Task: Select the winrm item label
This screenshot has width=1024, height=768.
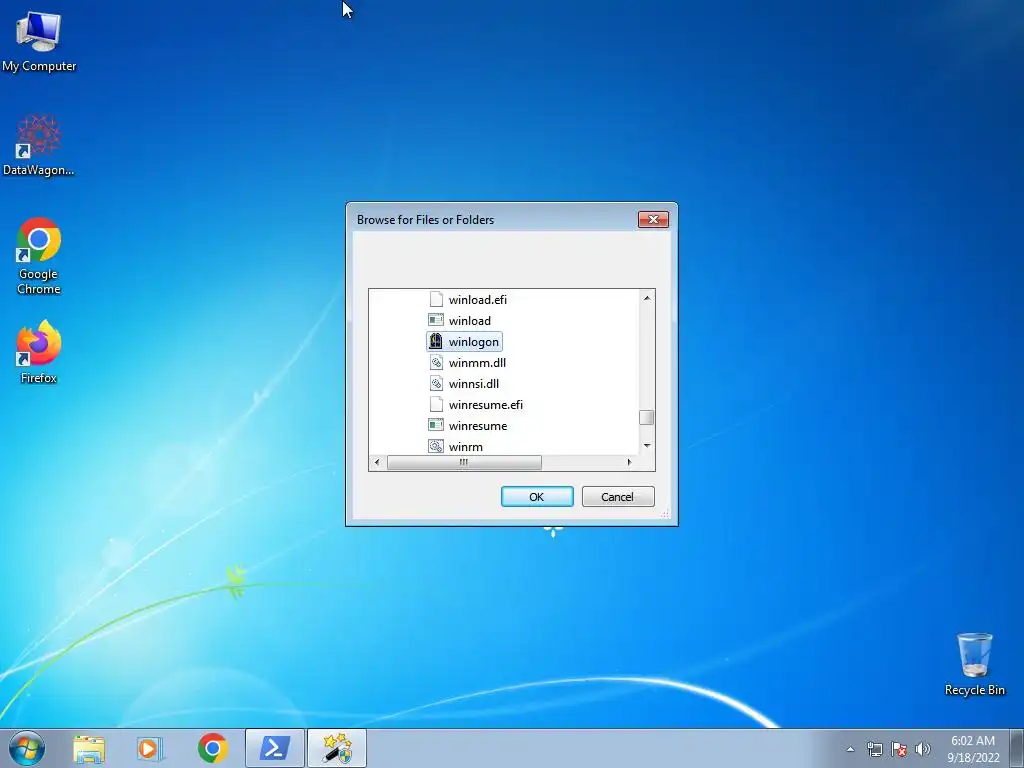Action: tap(466, 447)
